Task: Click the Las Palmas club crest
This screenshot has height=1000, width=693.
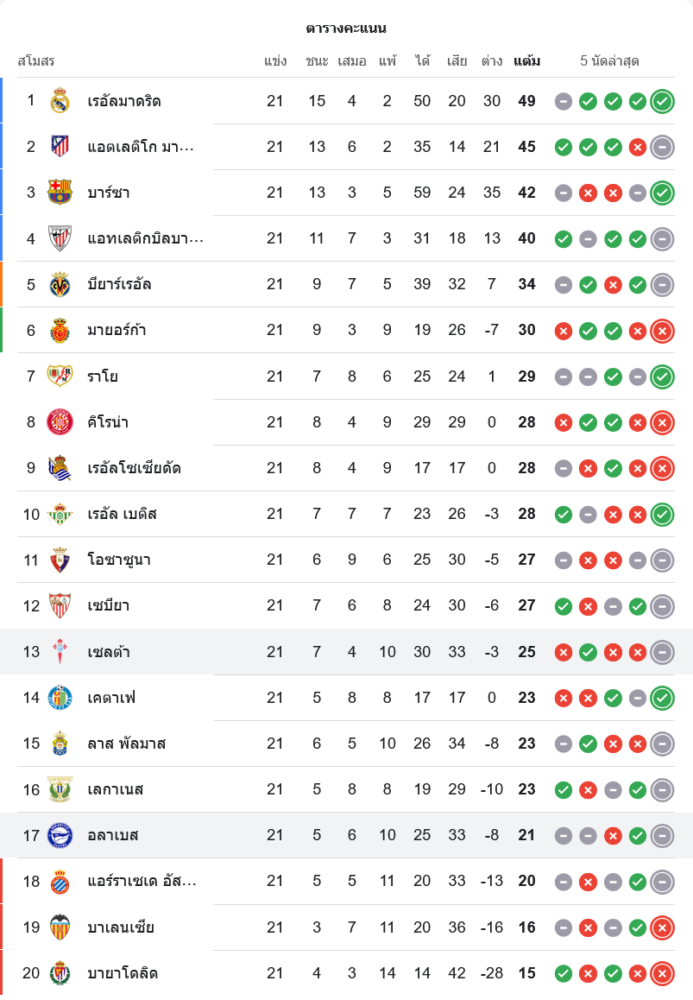Action: (x=60, y=743)
